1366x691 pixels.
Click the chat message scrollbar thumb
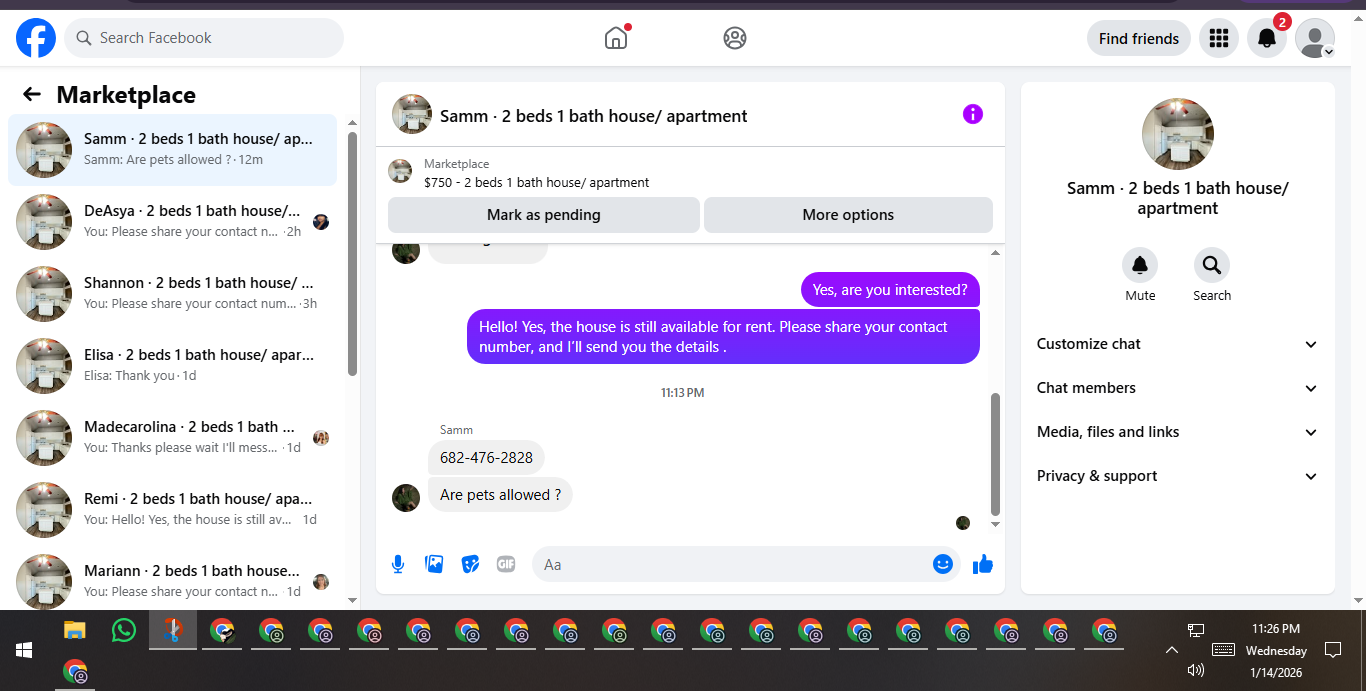pos(995,453)
